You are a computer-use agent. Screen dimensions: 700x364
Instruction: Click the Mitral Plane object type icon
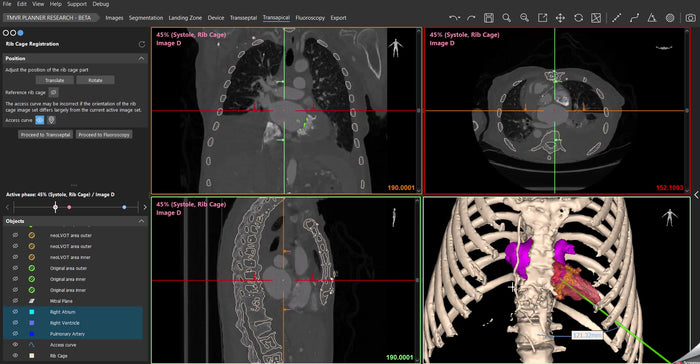(x=32, y=301)
